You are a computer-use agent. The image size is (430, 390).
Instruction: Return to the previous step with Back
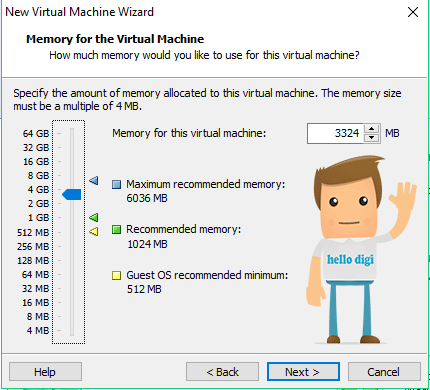[222, 372]
